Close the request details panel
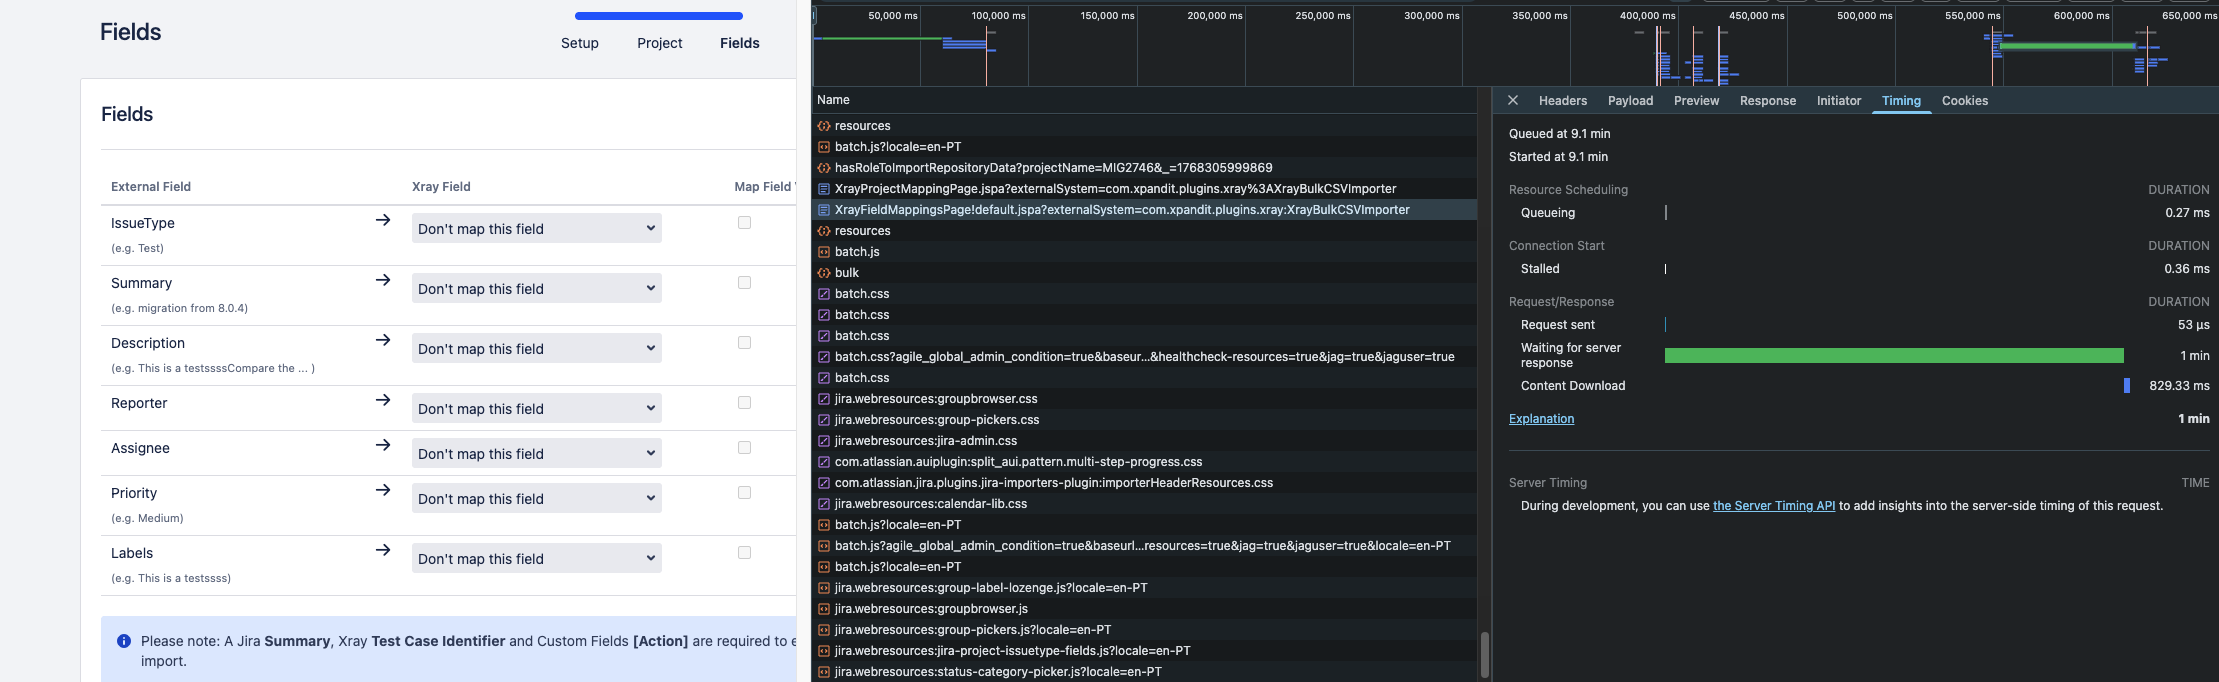 coord(1513,100)
